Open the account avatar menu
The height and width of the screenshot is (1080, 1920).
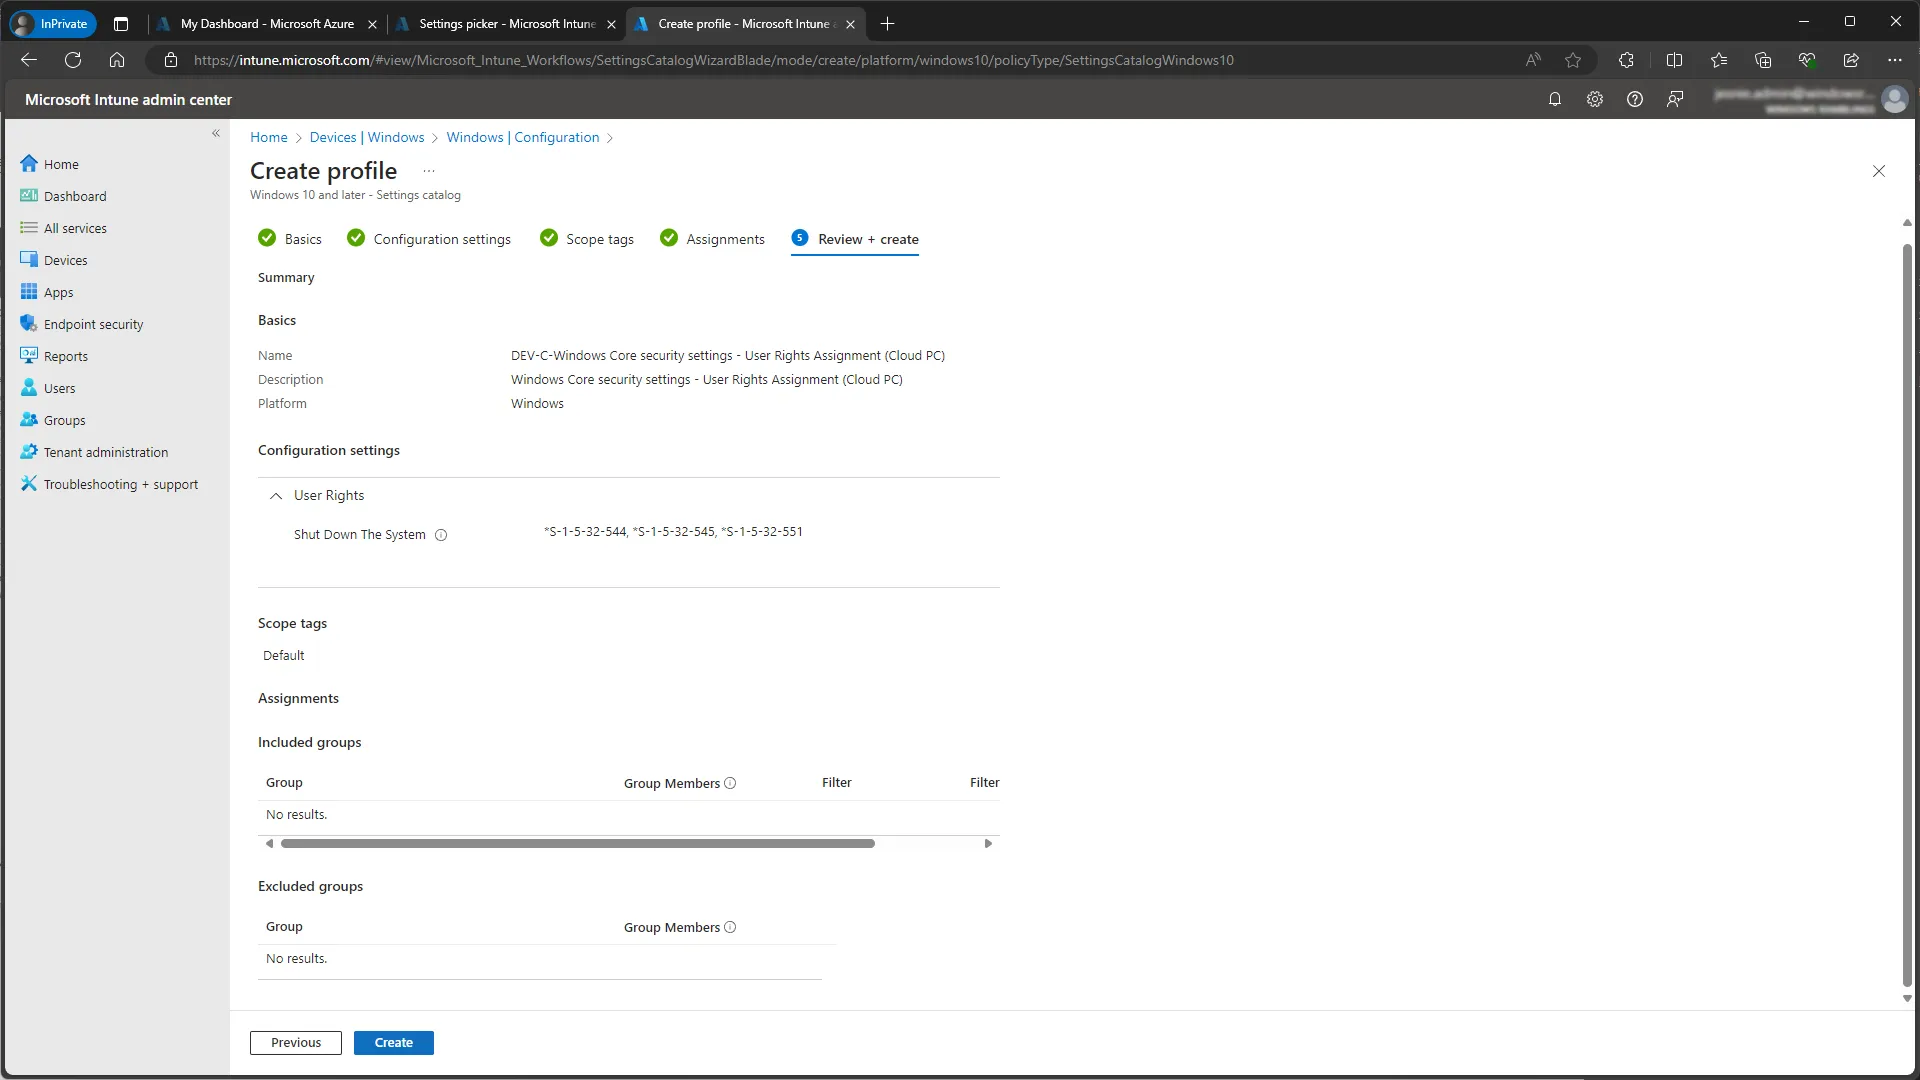1894,99
